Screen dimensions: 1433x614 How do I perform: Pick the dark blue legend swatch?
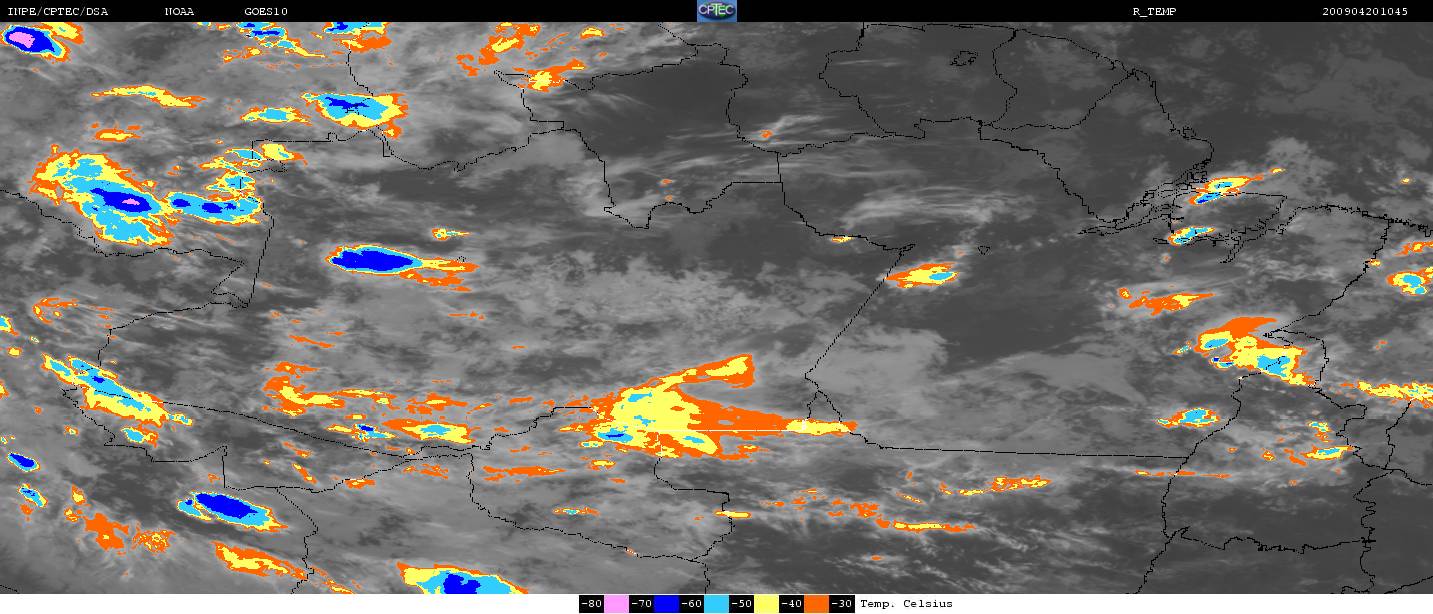tap(666, 604)
